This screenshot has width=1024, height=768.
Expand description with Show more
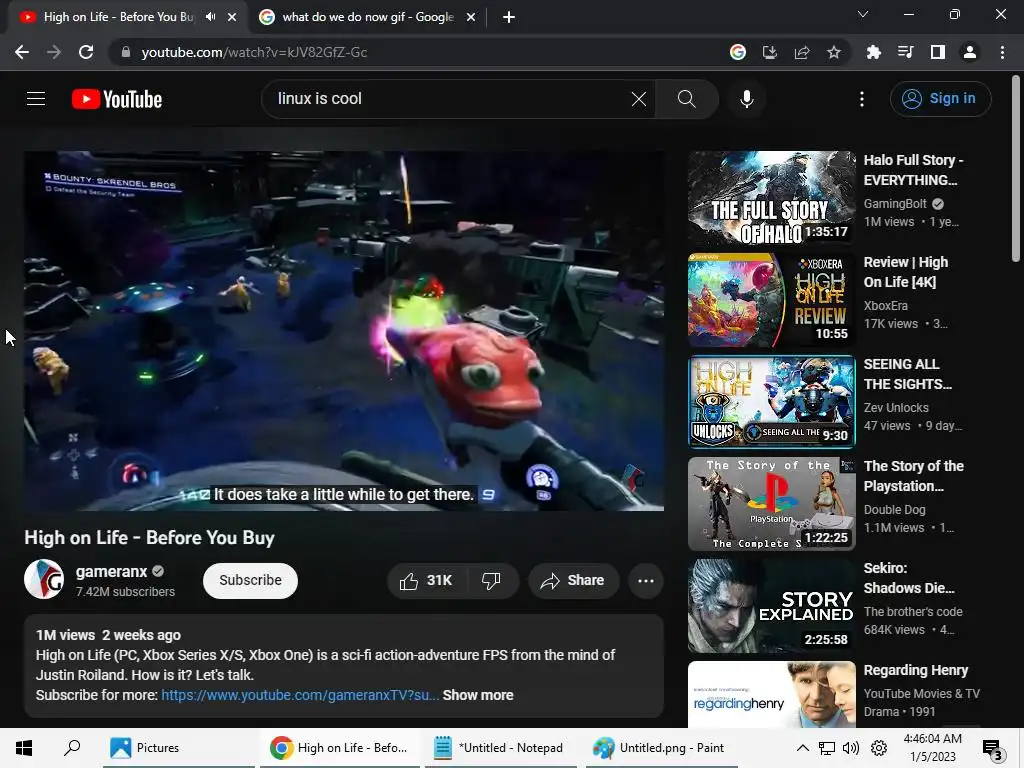(478, 695)
